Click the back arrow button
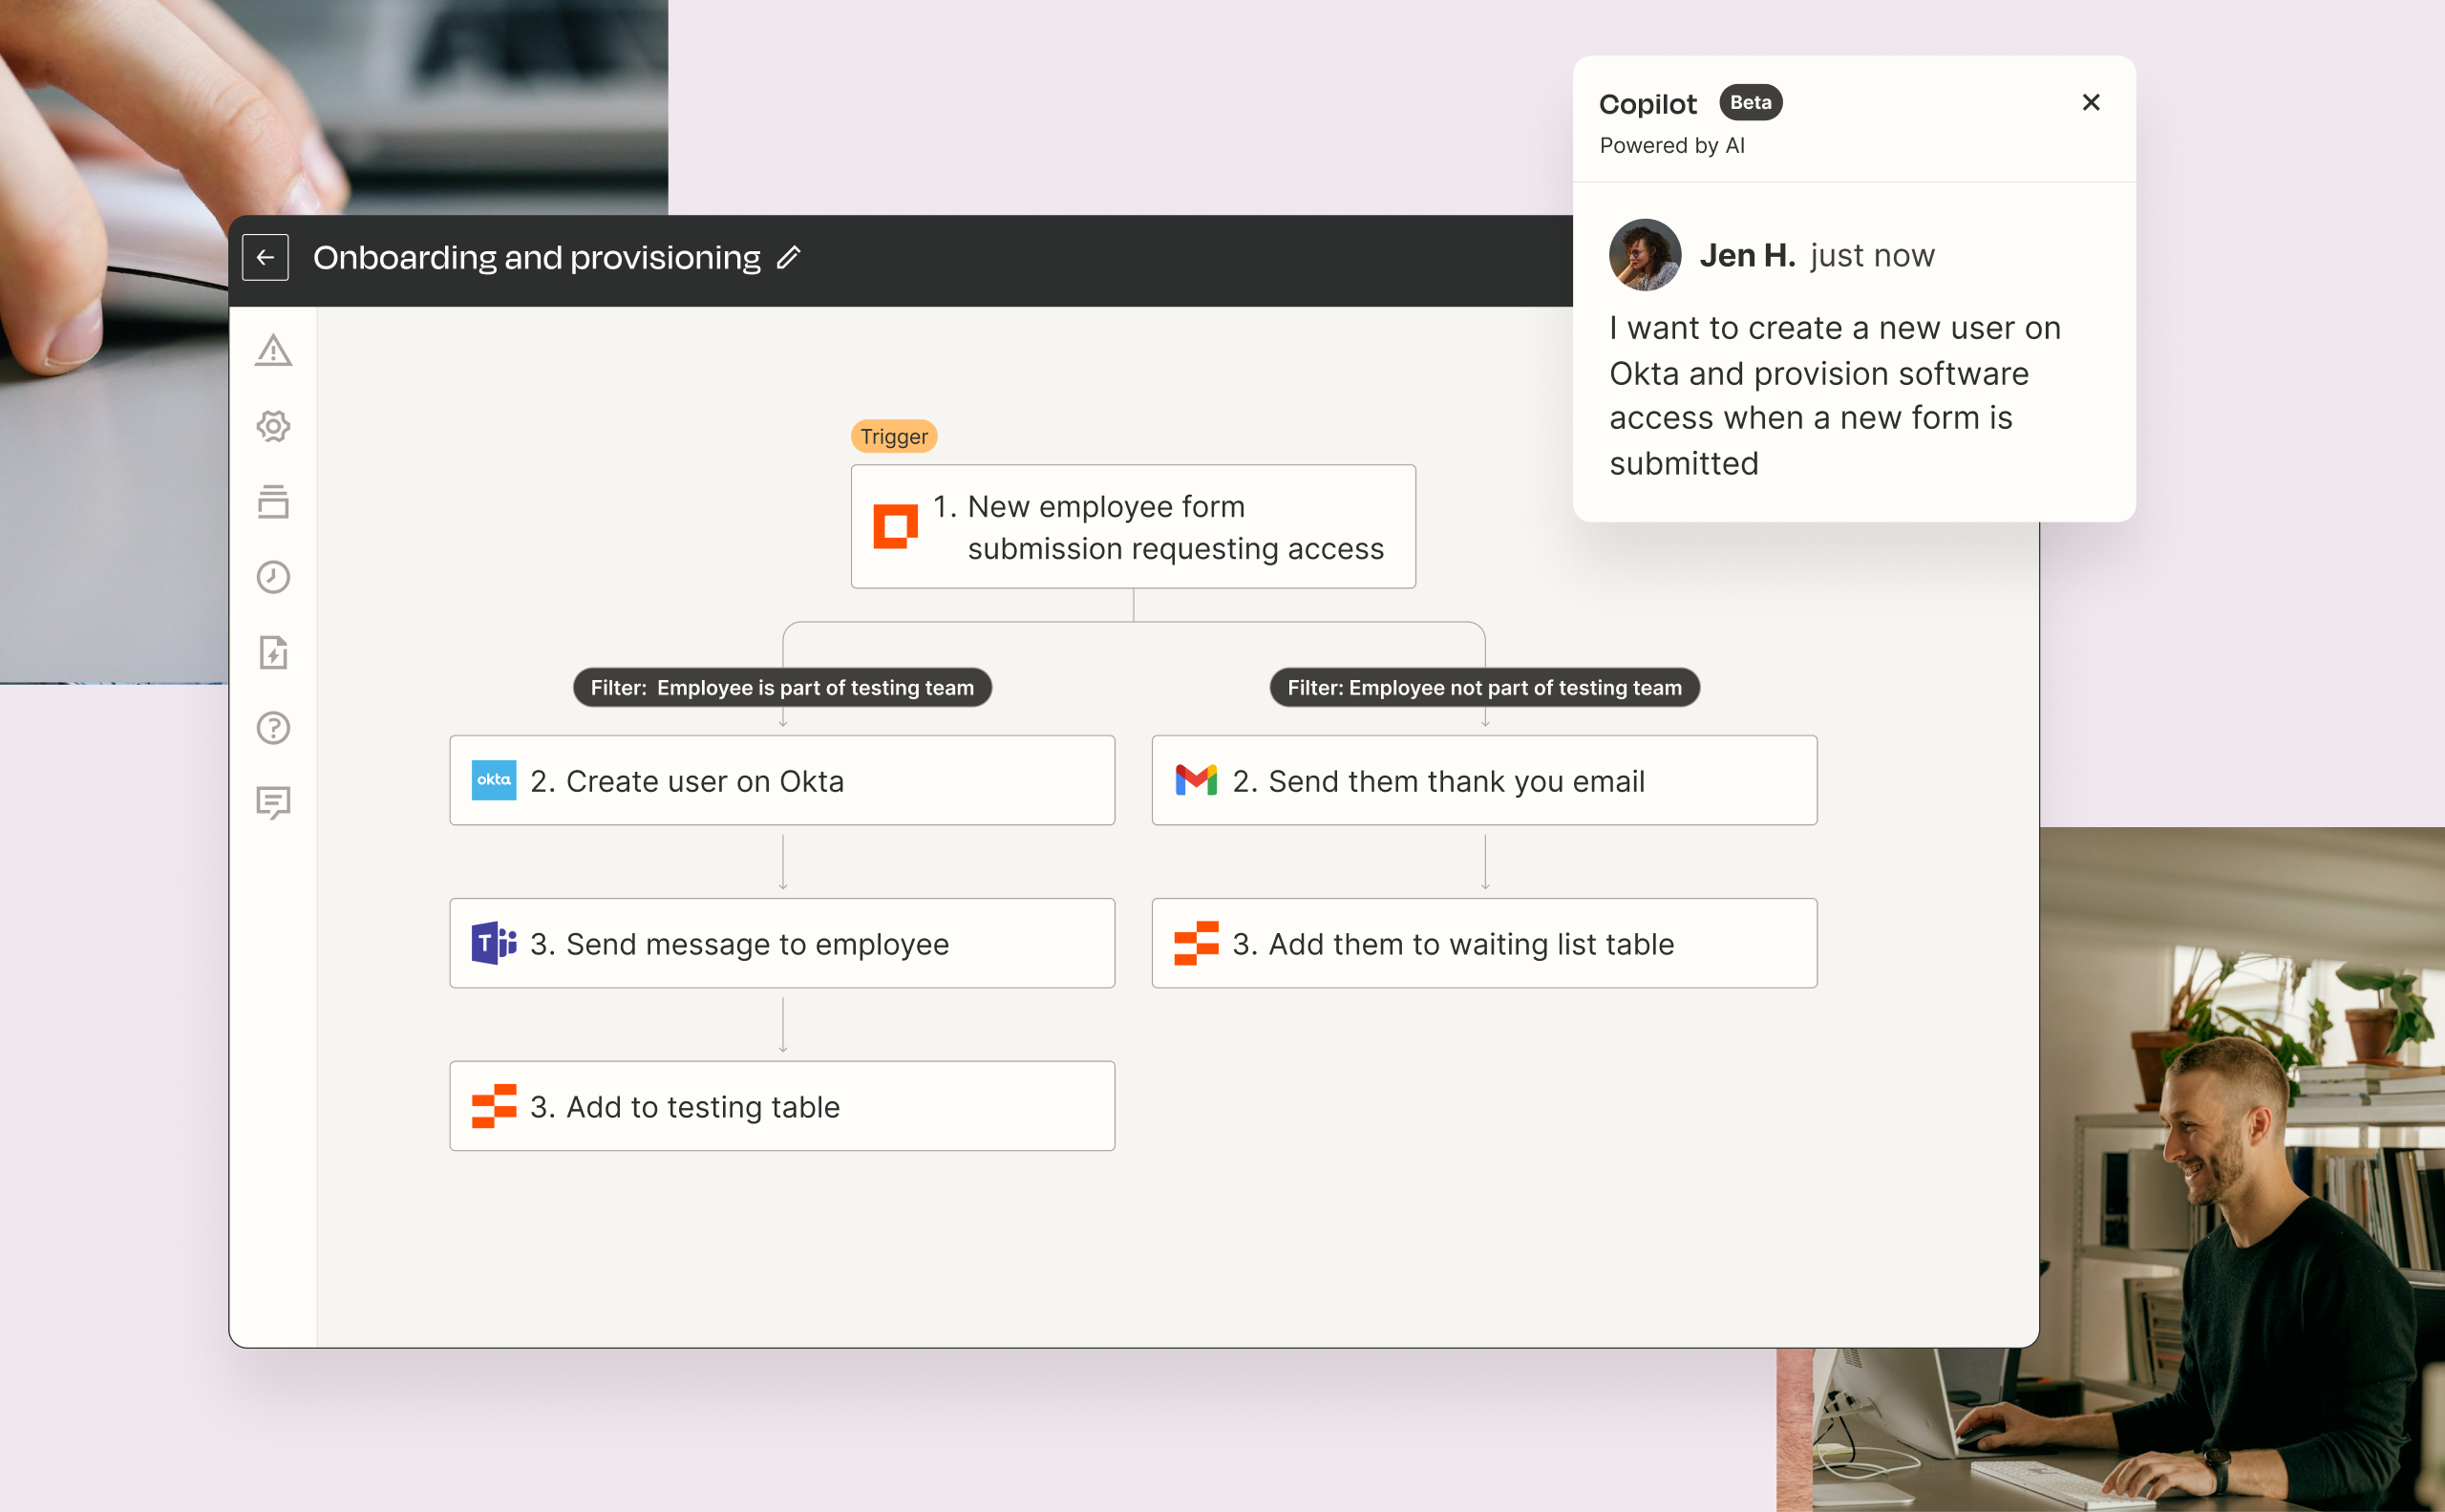Image resolution: width=2445 pixels, height=1512 pixels. click(x=265, y=257)
